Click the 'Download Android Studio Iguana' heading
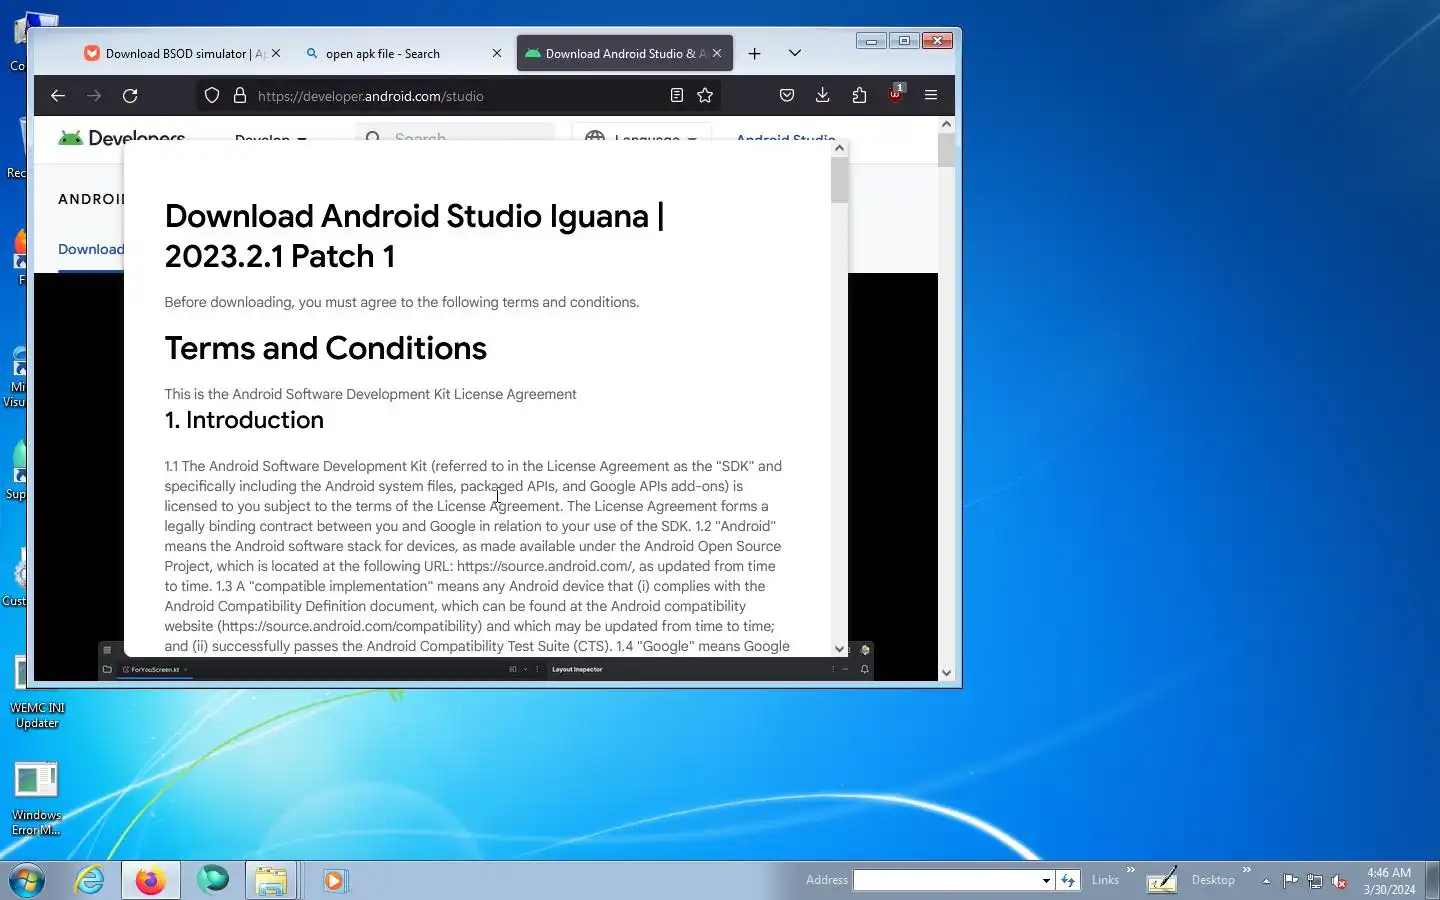1440x900 pixels. click(414, 236)
